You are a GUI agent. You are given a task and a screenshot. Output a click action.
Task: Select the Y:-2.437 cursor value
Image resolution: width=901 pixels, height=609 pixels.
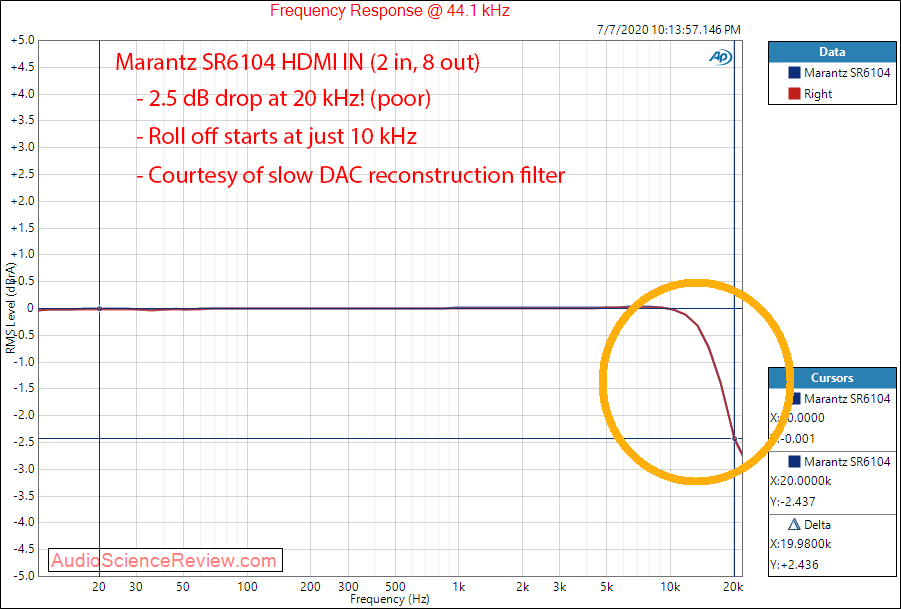[793, 502]
